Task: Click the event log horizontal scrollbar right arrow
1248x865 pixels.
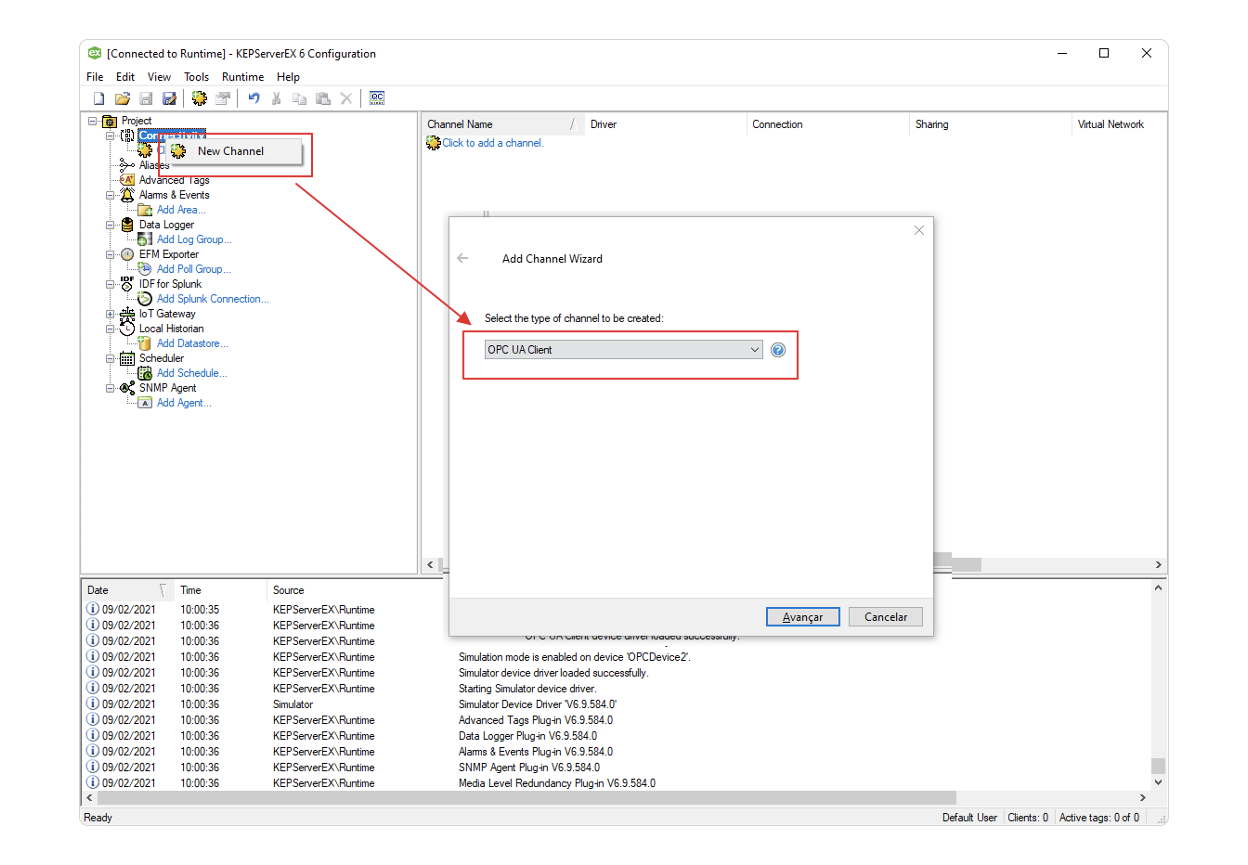Action: [1144, 798]
